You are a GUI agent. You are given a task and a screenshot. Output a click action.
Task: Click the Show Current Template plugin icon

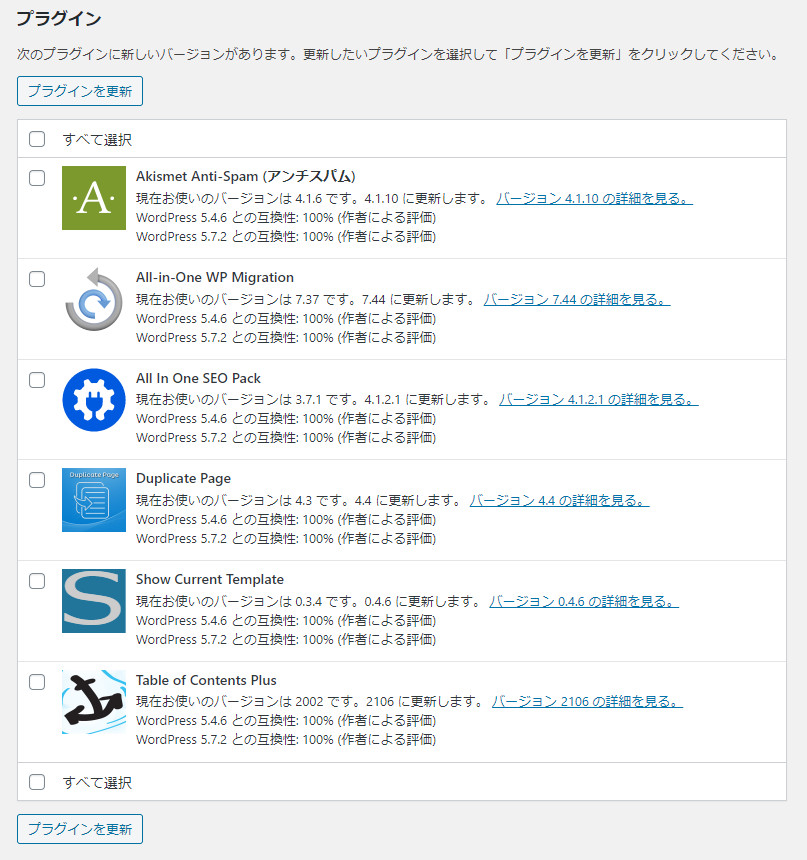[x=94, y=601]
